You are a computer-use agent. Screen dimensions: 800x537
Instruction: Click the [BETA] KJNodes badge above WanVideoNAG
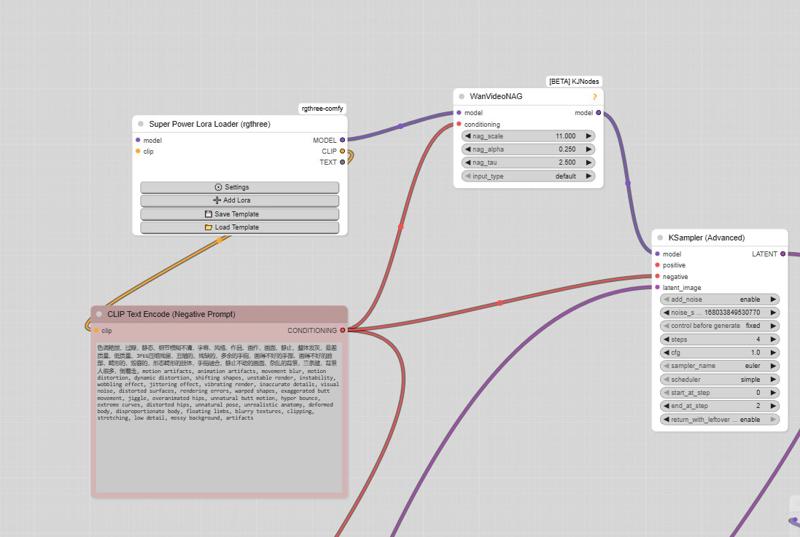(x=574, y=82)
